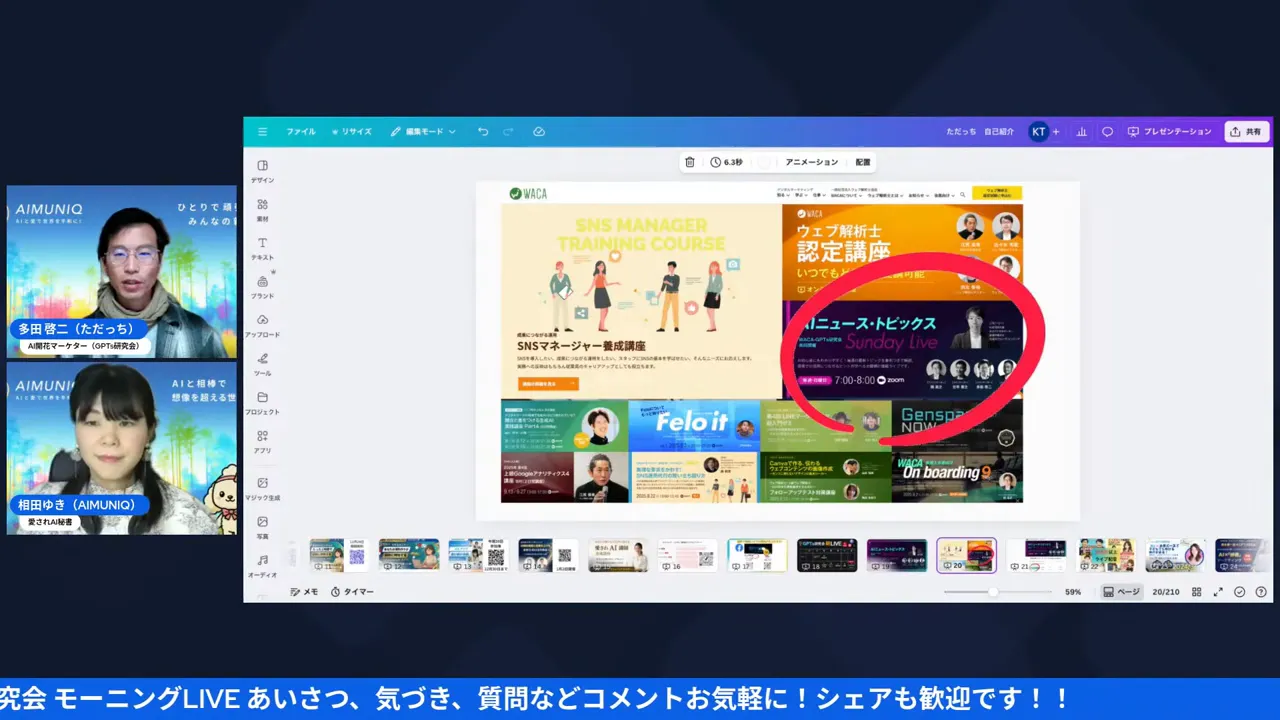Image resolution: width=1280 pixels, height=720 pixels.
Task: Toggle the ページ (Pages) panel view
Action: click(x=1121, y=591)
